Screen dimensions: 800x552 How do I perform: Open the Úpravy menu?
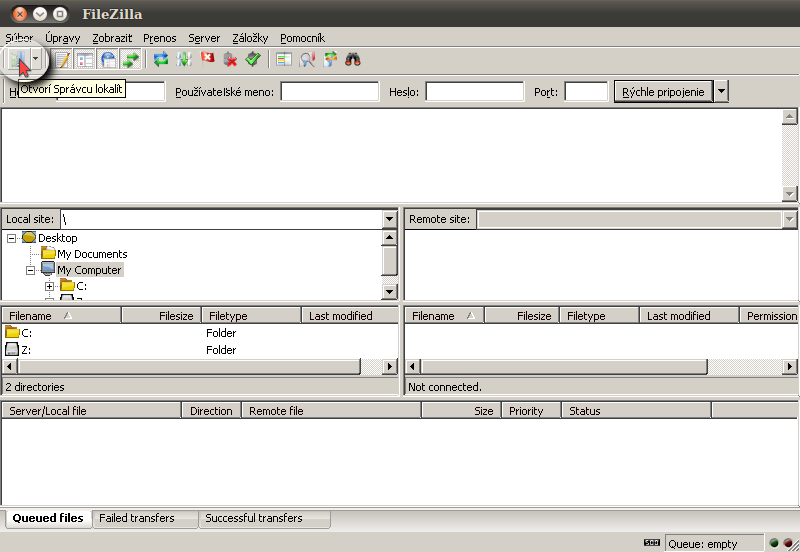[63, 38]
